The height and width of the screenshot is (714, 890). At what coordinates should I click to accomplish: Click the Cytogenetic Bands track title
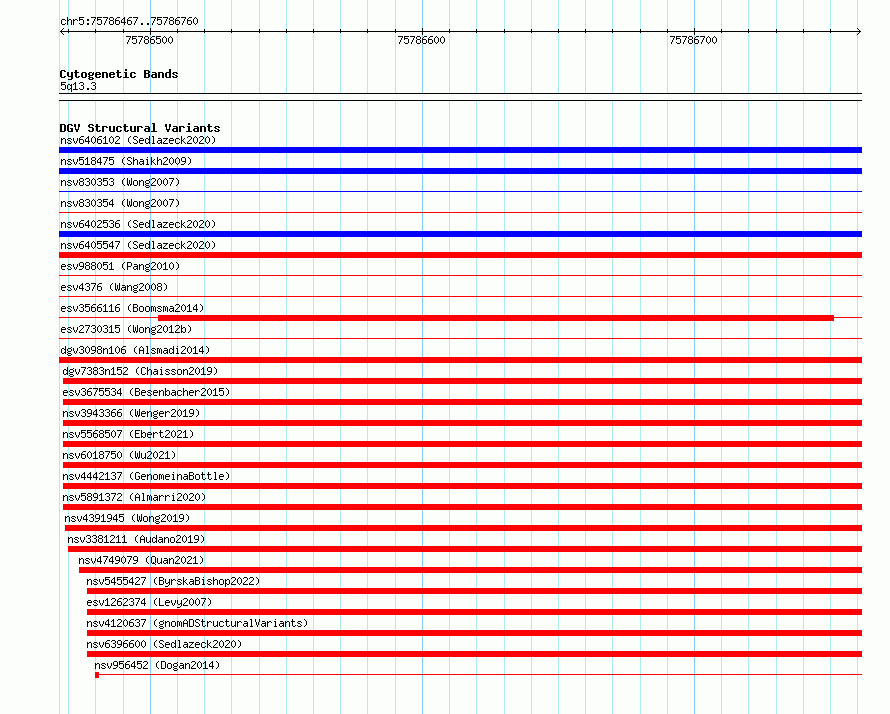pos(119,74)
